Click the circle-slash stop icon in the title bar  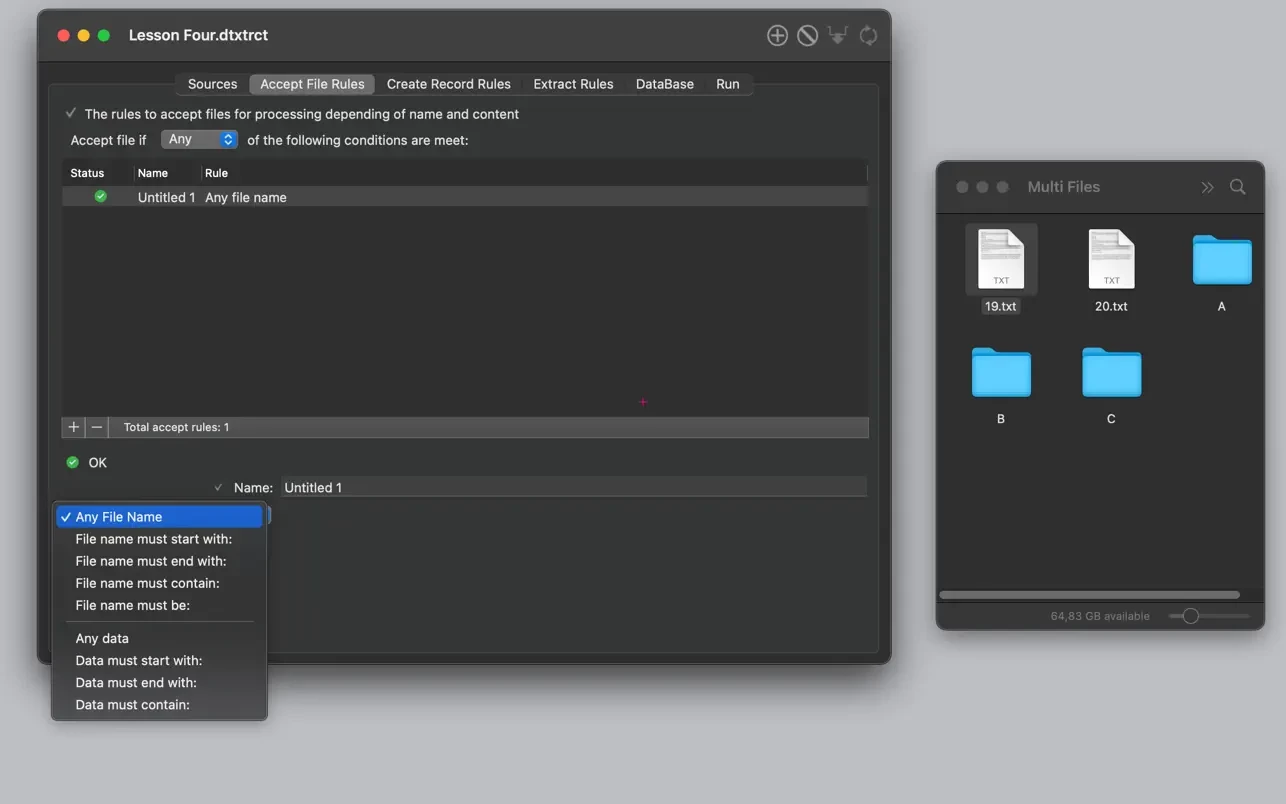807,36
